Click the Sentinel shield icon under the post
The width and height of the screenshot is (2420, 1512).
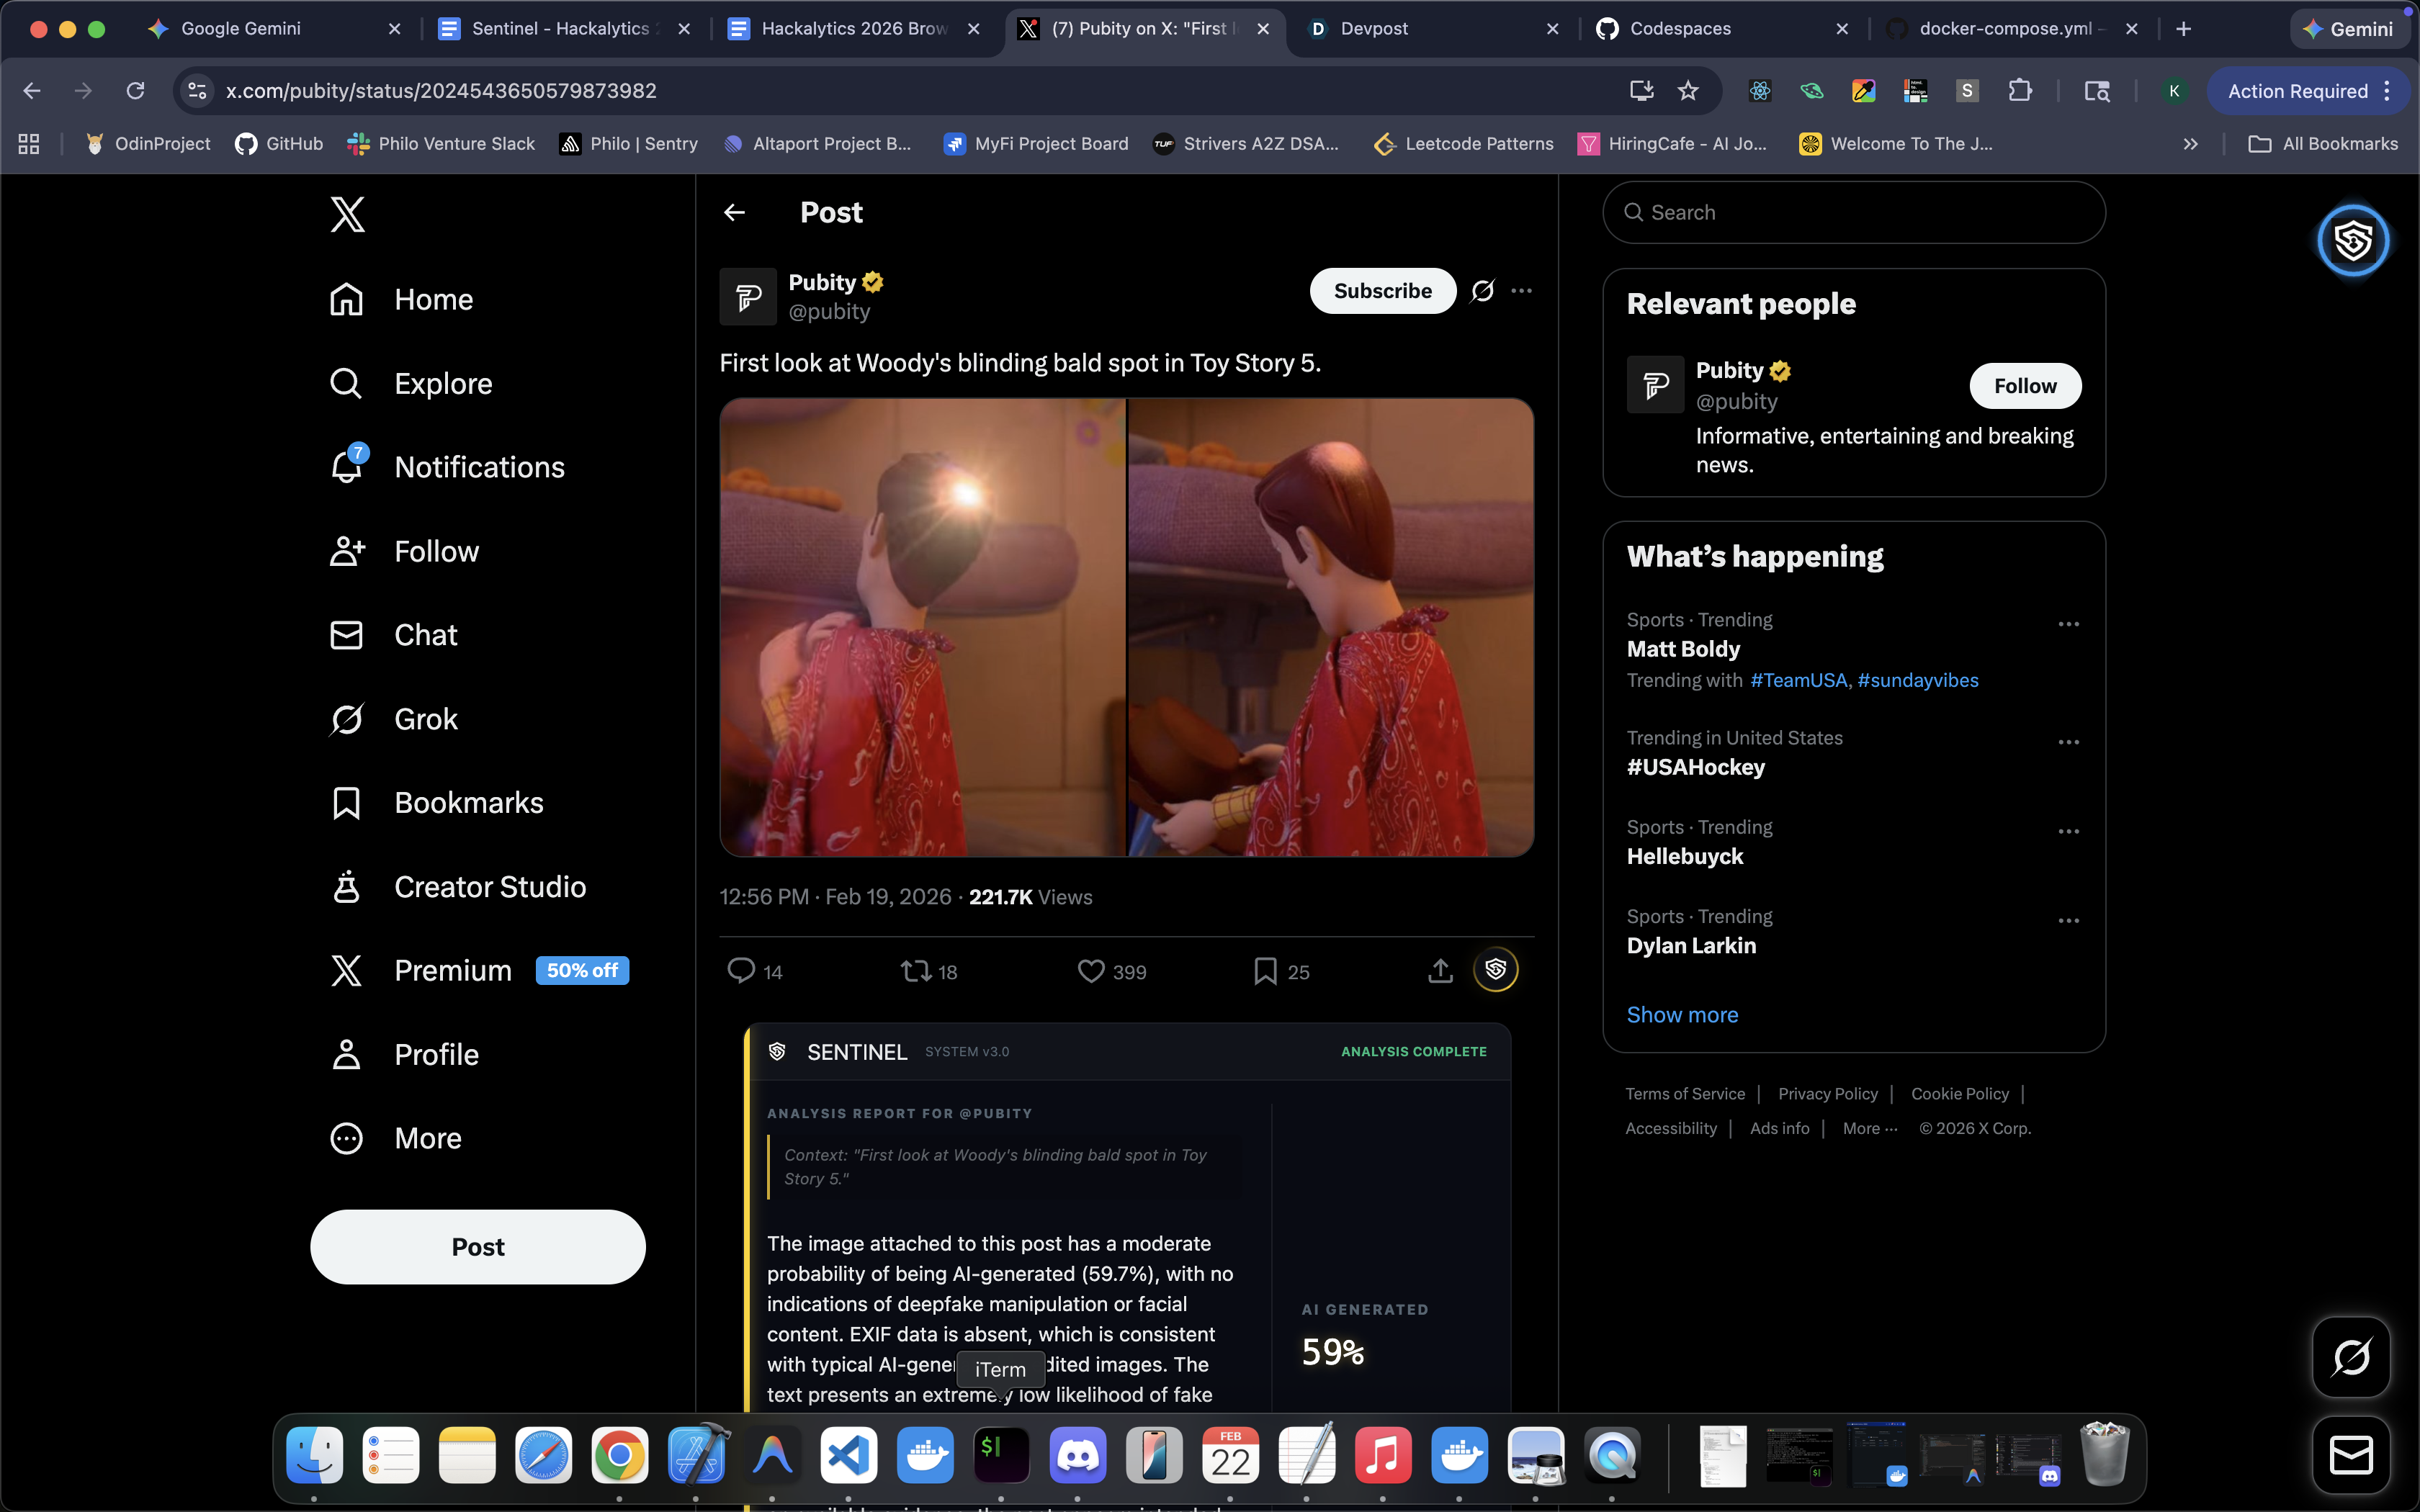tap(1495, 969)
